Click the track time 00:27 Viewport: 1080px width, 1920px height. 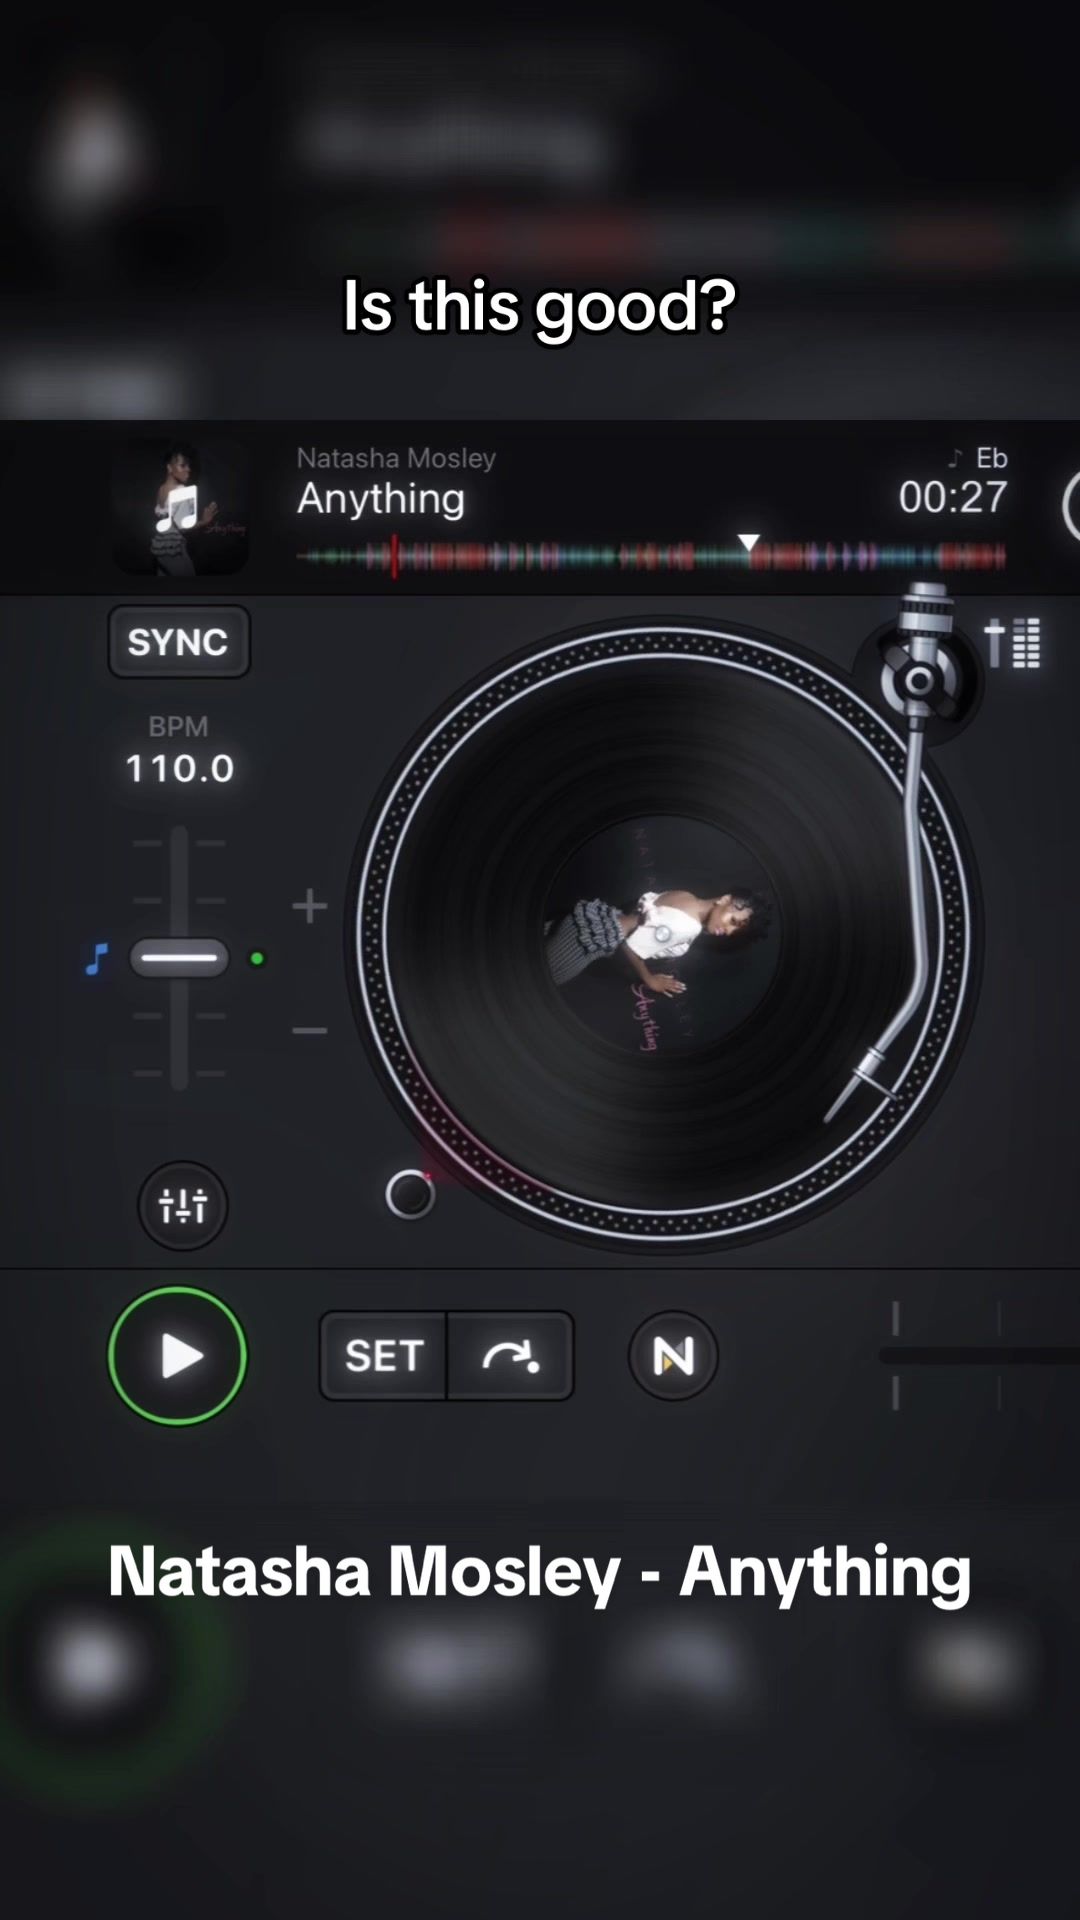(953, 497)
